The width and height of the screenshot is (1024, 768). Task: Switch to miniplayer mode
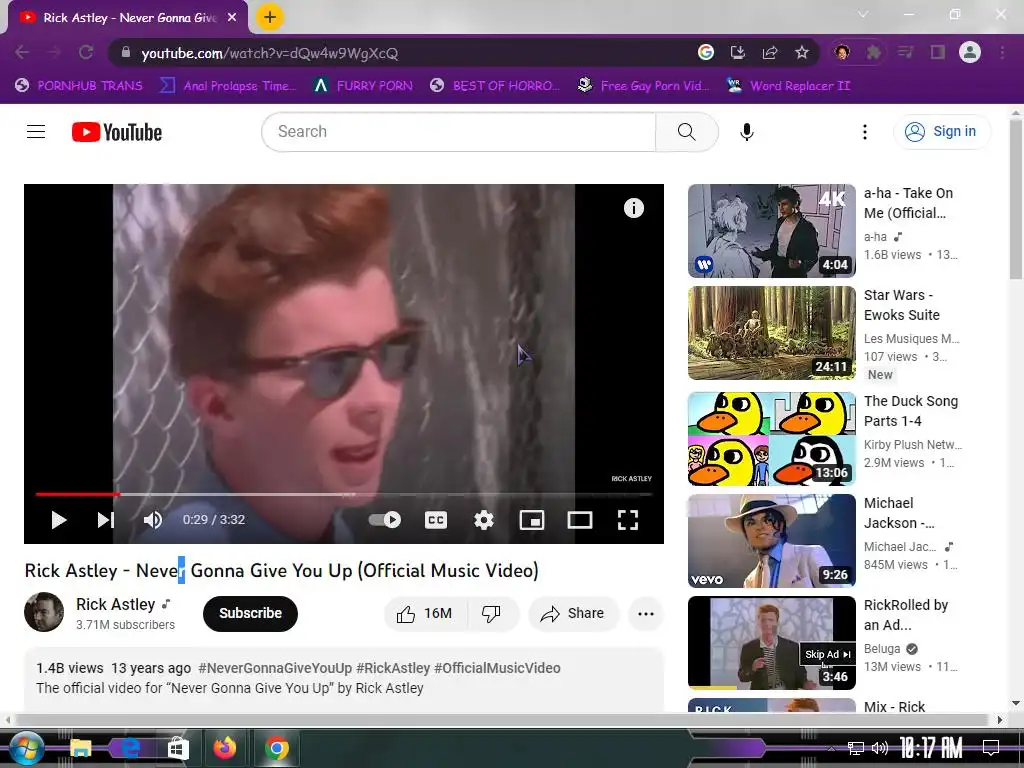click(x=532, y=520)
